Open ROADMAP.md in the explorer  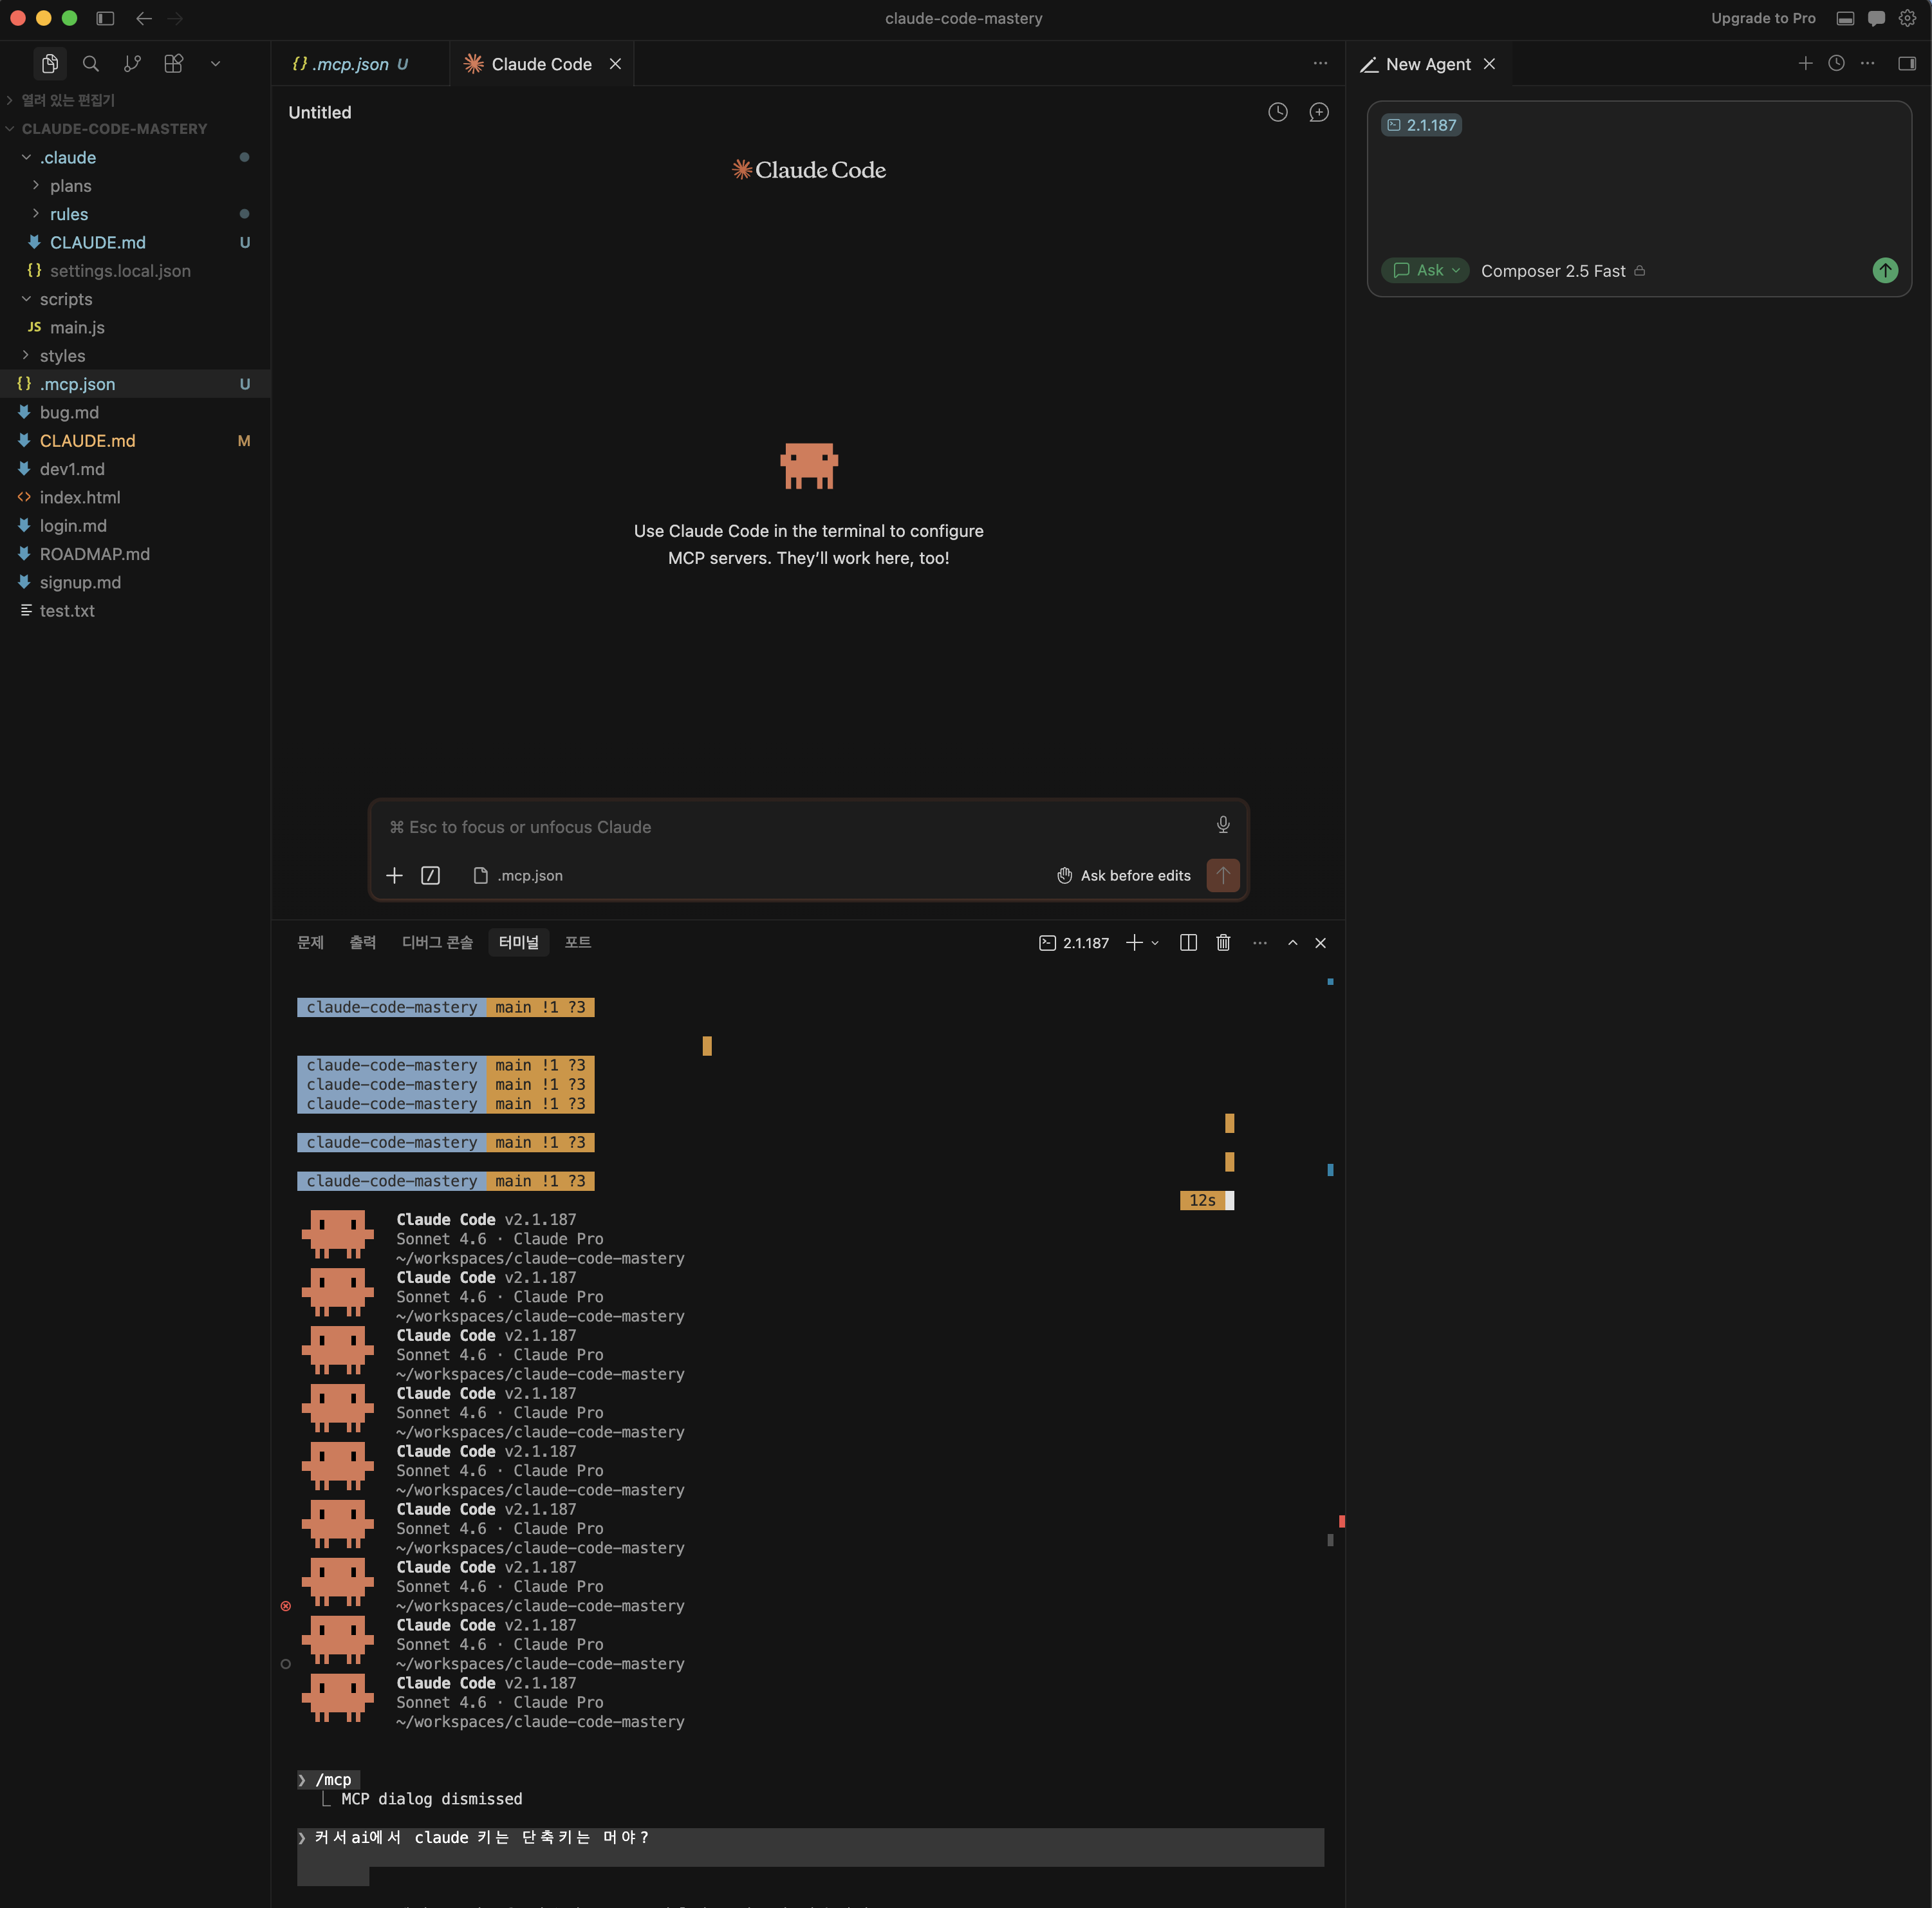(x=135, y=554)
